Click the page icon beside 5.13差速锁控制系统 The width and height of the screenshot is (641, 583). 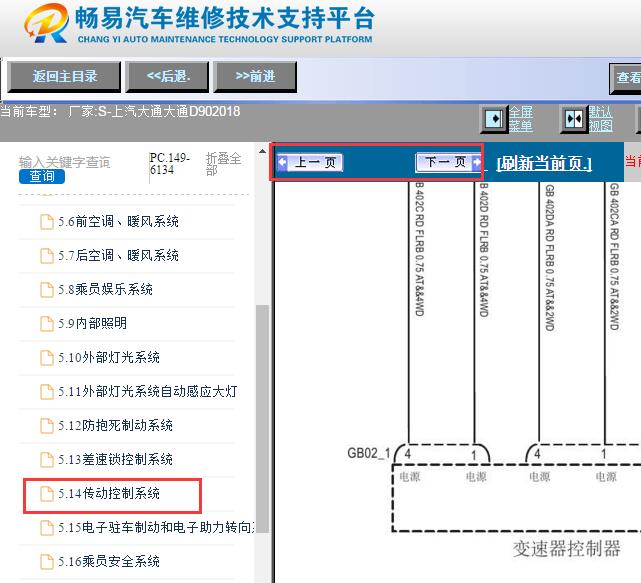(x=47, y=460)
